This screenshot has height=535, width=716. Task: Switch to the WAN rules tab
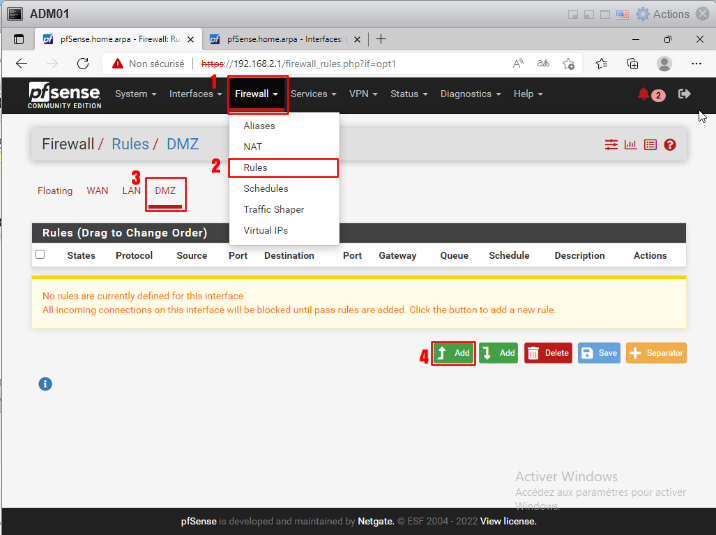coord(97,190)
